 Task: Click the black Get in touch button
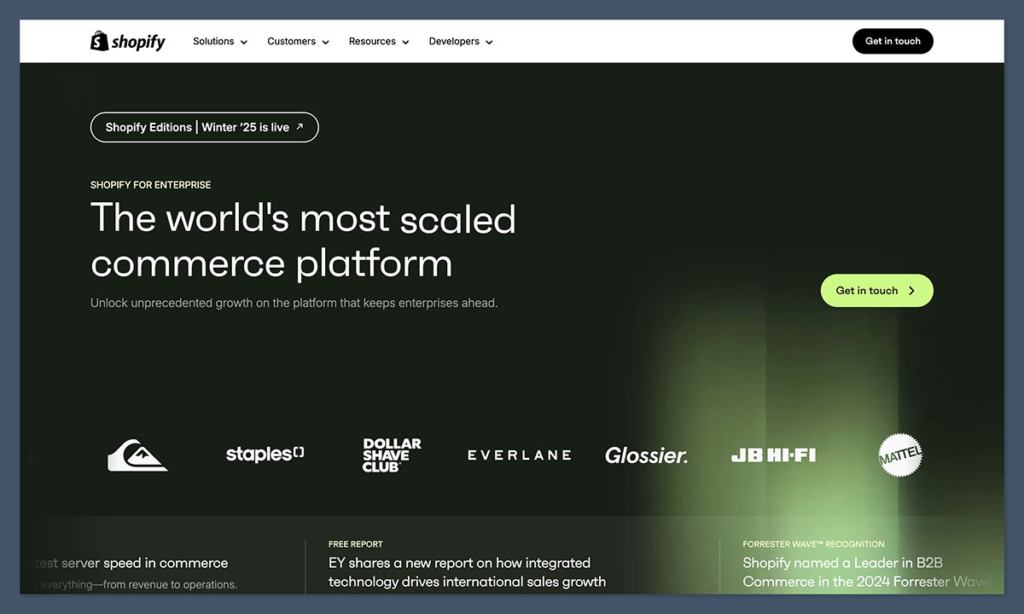click(892, 41)
